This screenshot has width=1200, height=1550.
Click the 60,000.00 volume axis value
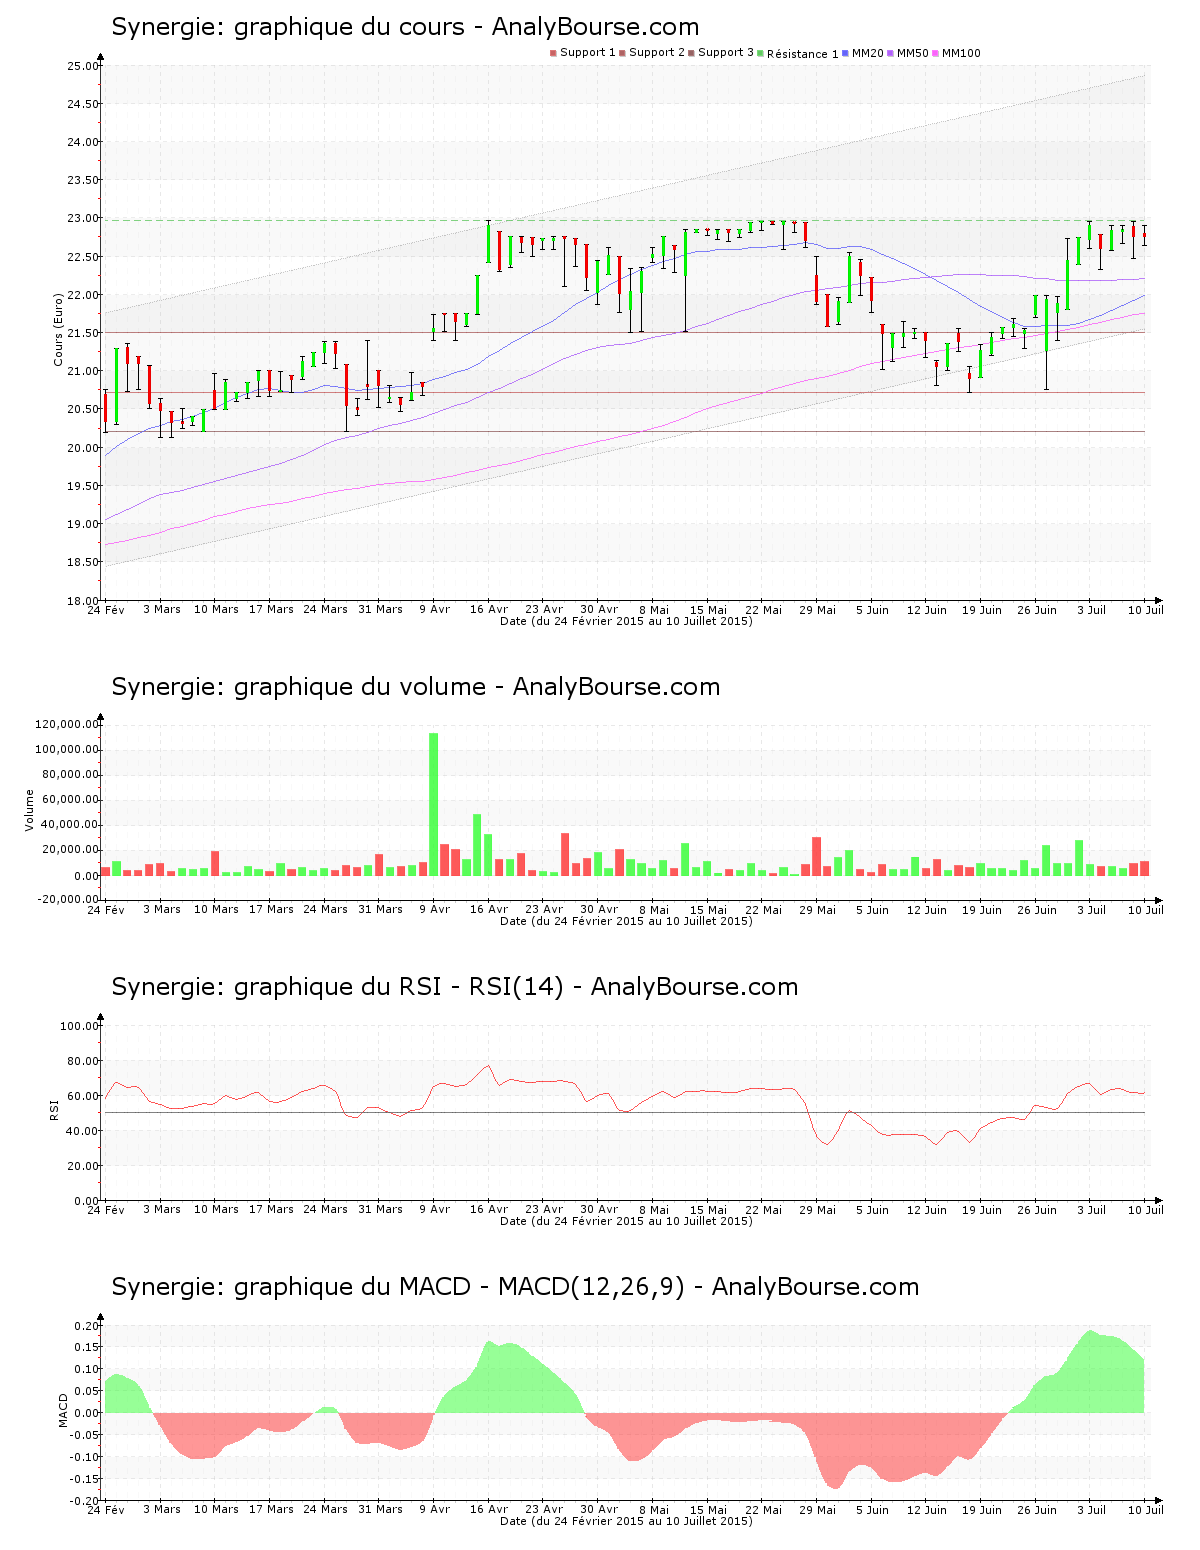point(70,800)
